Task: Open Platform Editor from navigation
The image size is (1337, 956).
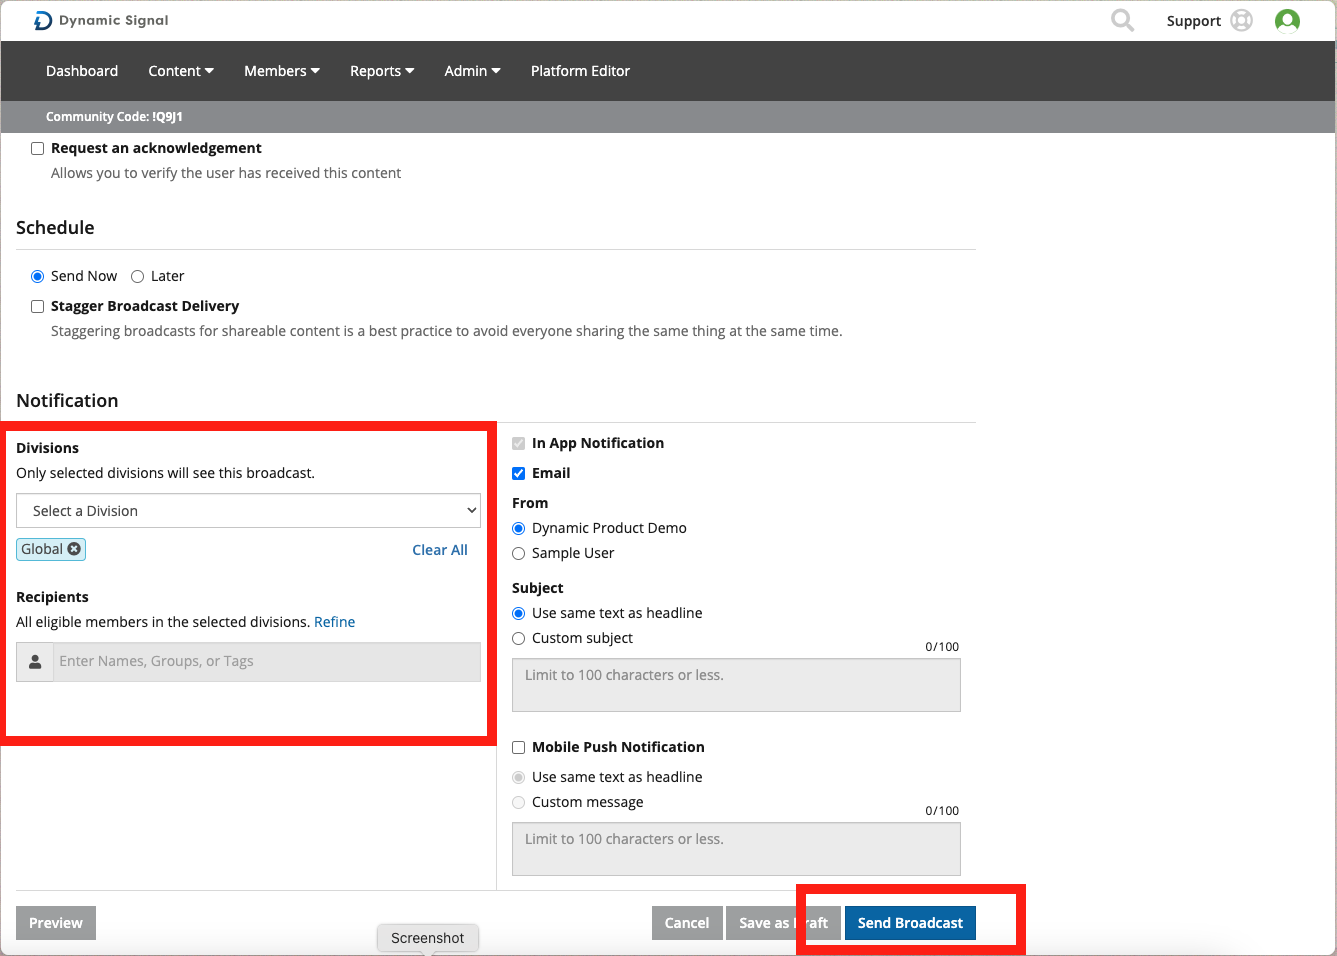Action: tap(580, 71)
